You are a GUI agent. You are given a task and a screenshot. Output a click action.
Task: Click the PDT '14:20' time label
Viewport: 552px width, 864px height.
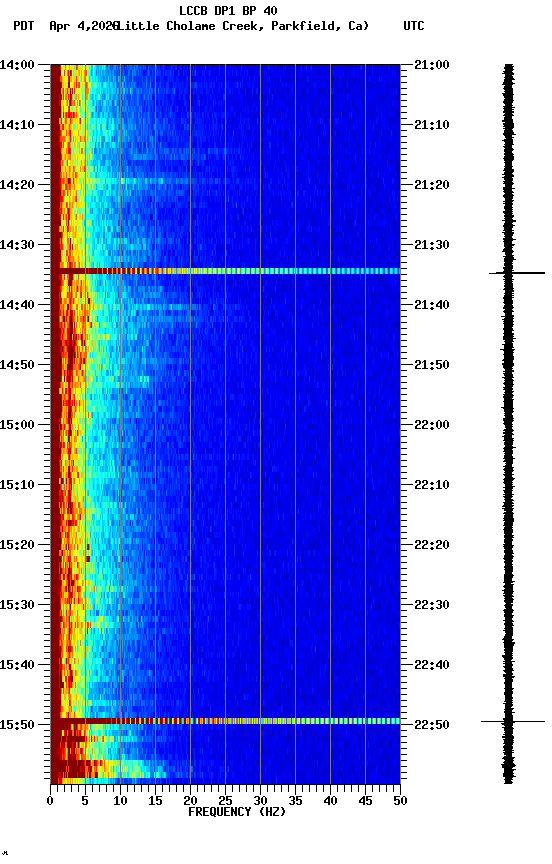(x=17, y=185)
